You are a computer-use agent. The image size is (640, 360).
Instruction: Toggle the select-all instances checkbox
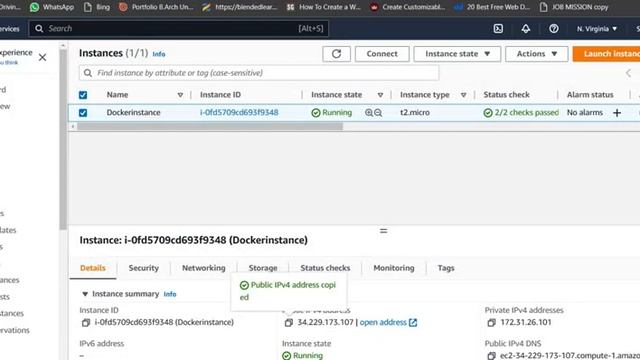[x=83, y=95]
